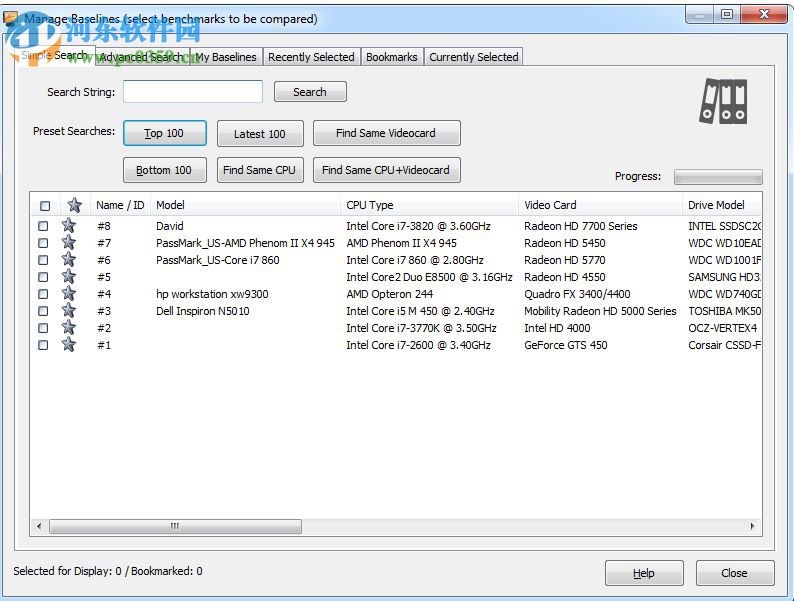The image size is (794, 601).
Task: Sort by the Model column header
Action: [x=246, y=205]
